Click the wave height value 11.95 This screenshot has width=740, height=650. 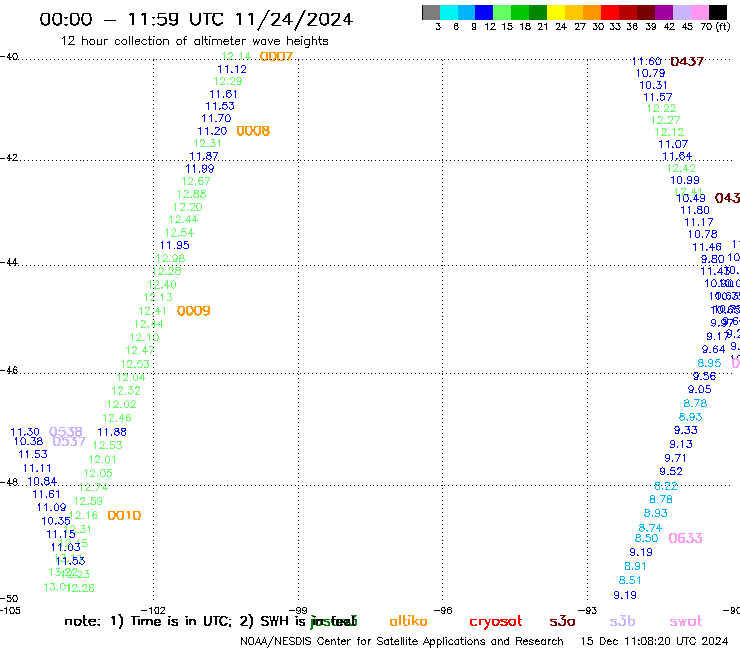coord(175,245)
